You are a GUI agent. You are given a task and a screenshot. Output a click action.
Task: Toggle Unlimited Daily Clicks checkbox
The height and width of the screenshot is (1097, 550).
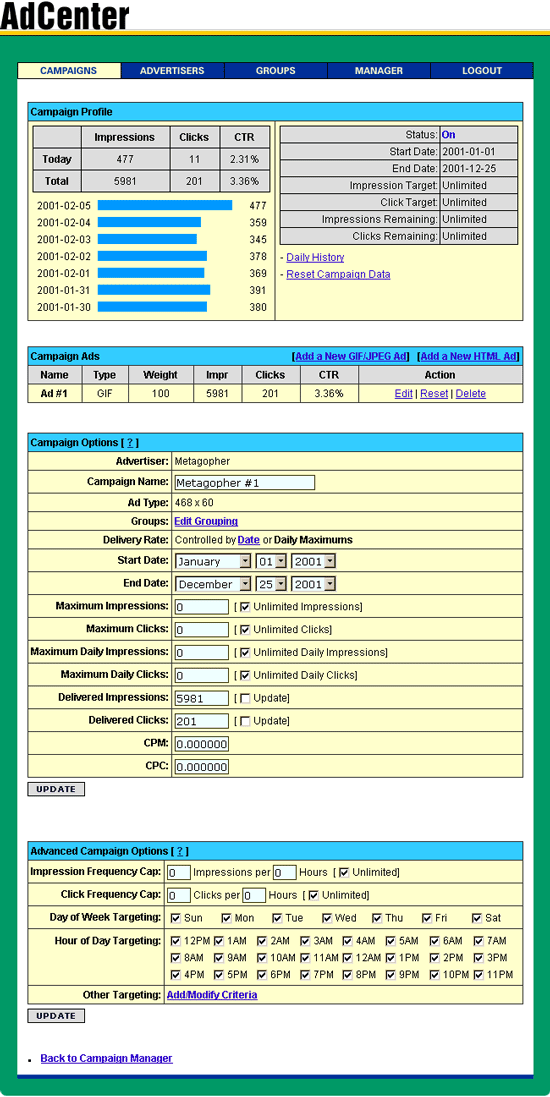[x=245, y=675]
